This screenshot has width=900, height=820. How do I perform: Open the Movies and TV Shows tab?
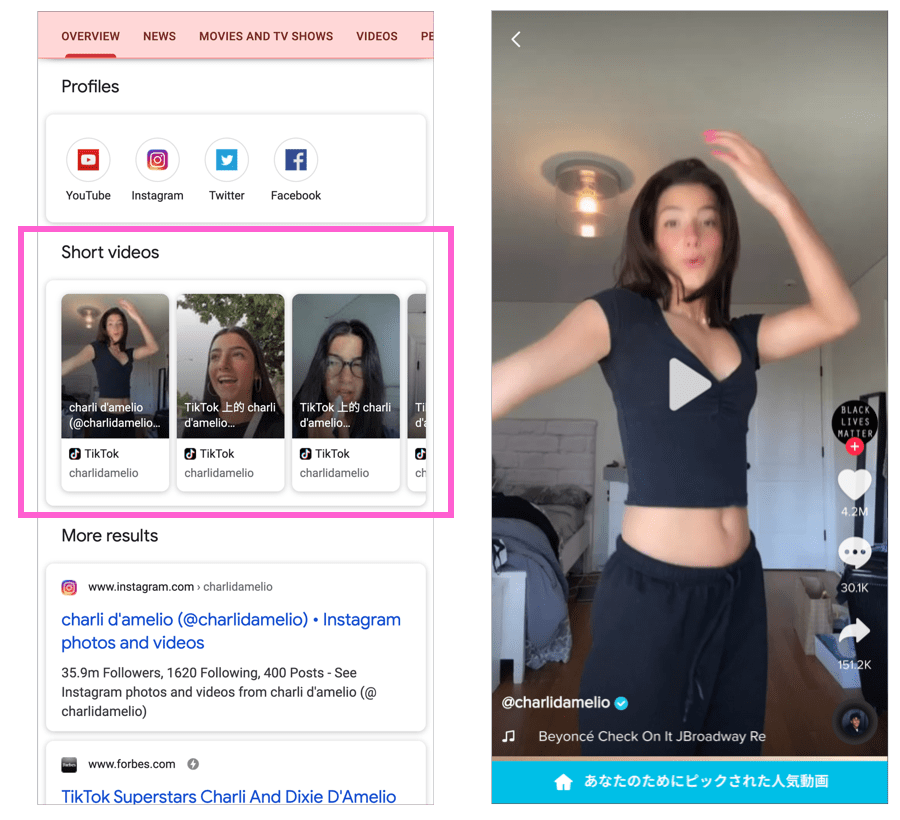[x=266, y=36]
